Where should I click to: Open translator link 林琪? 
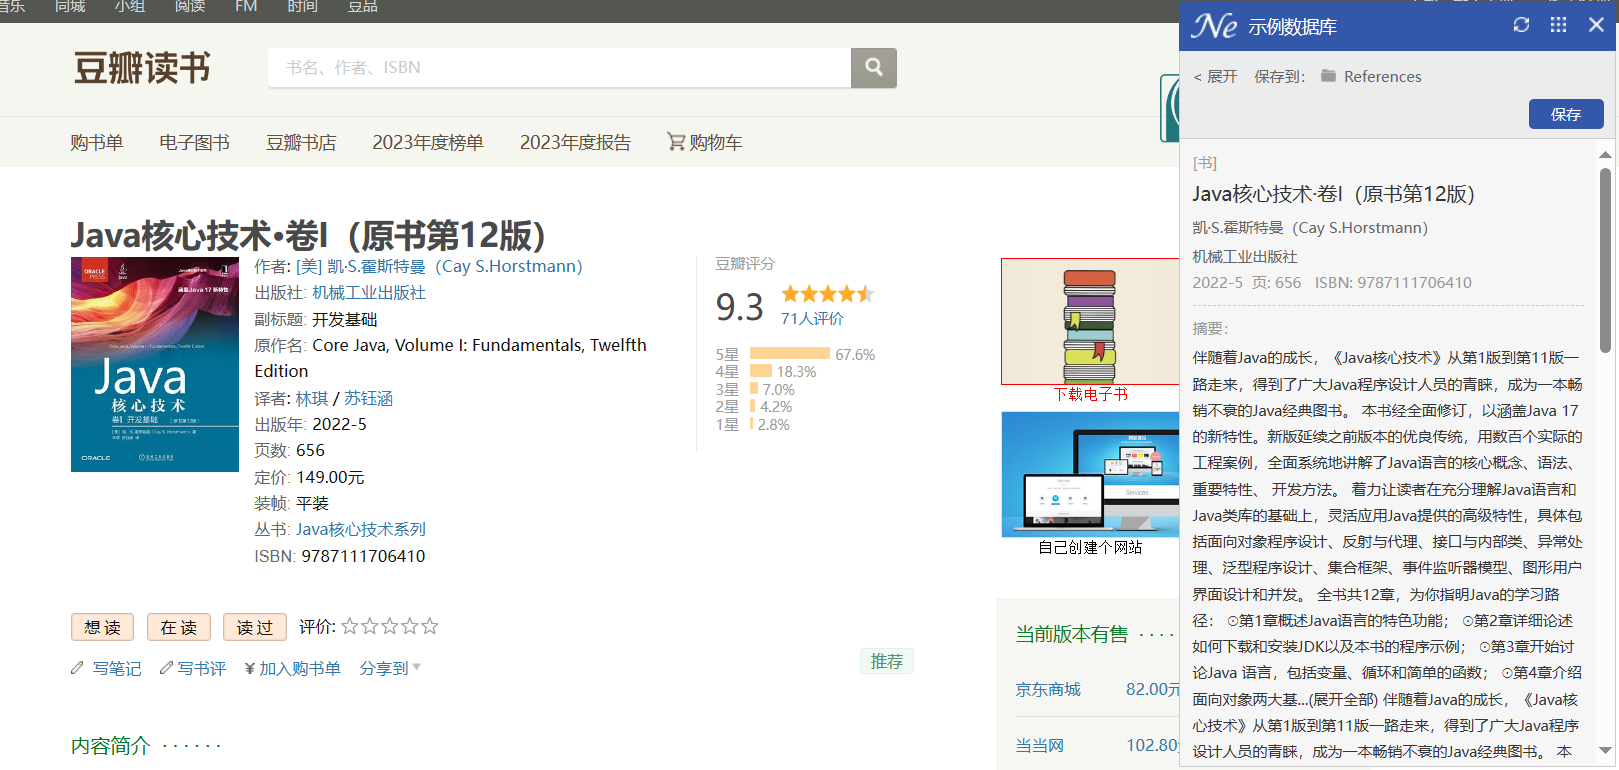(x=312, y=398)
